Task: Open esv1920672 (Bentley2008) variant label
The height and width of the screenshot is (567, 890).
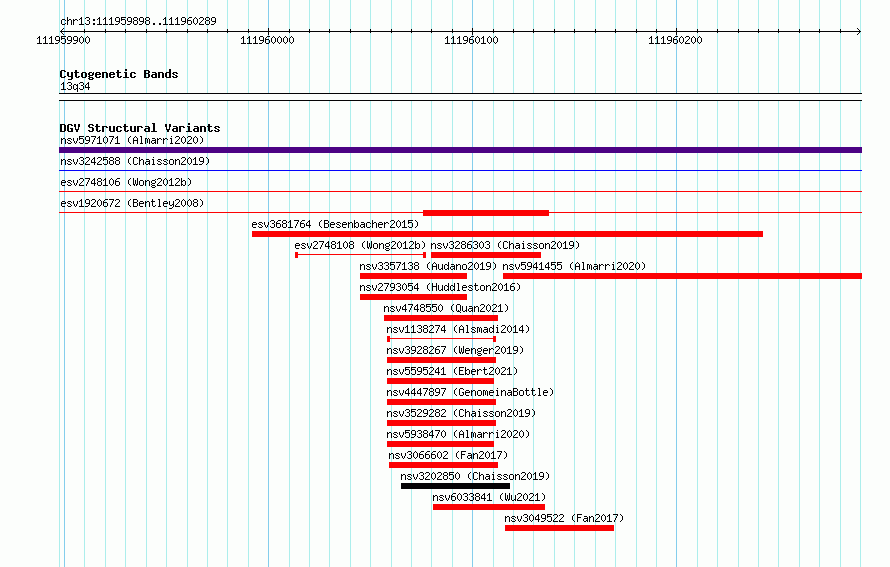Action: [132, 203]
